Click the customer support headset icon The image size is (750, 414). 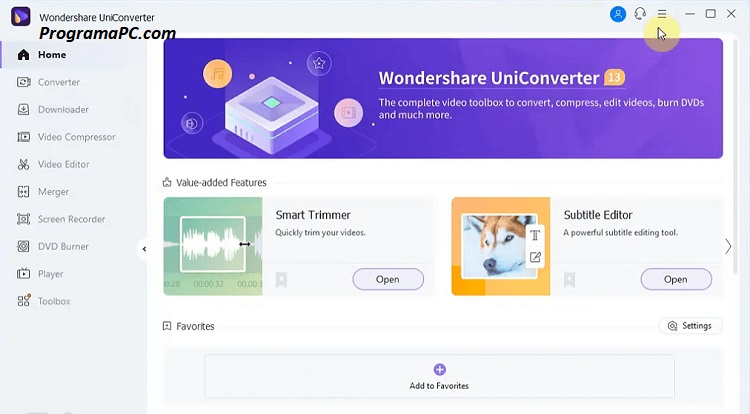click(x=640, y=14)
